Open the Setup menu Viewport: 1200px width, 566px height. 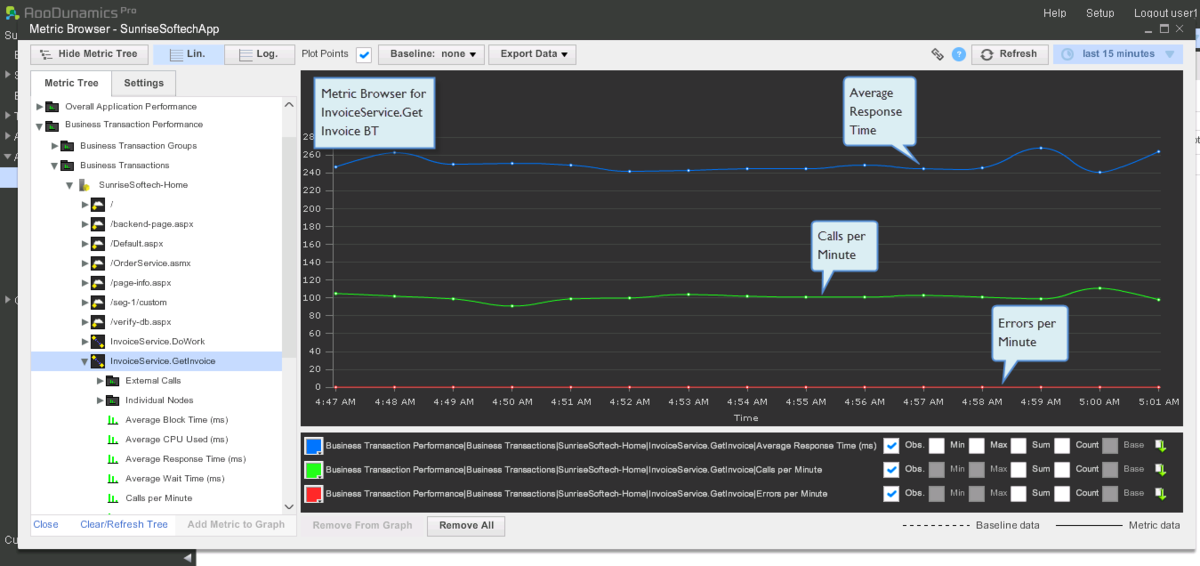[x=1100, y=13]
